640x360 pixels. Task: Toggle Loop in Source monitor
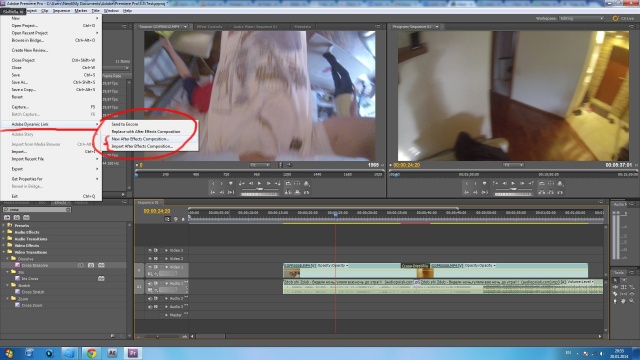[288, 184]
